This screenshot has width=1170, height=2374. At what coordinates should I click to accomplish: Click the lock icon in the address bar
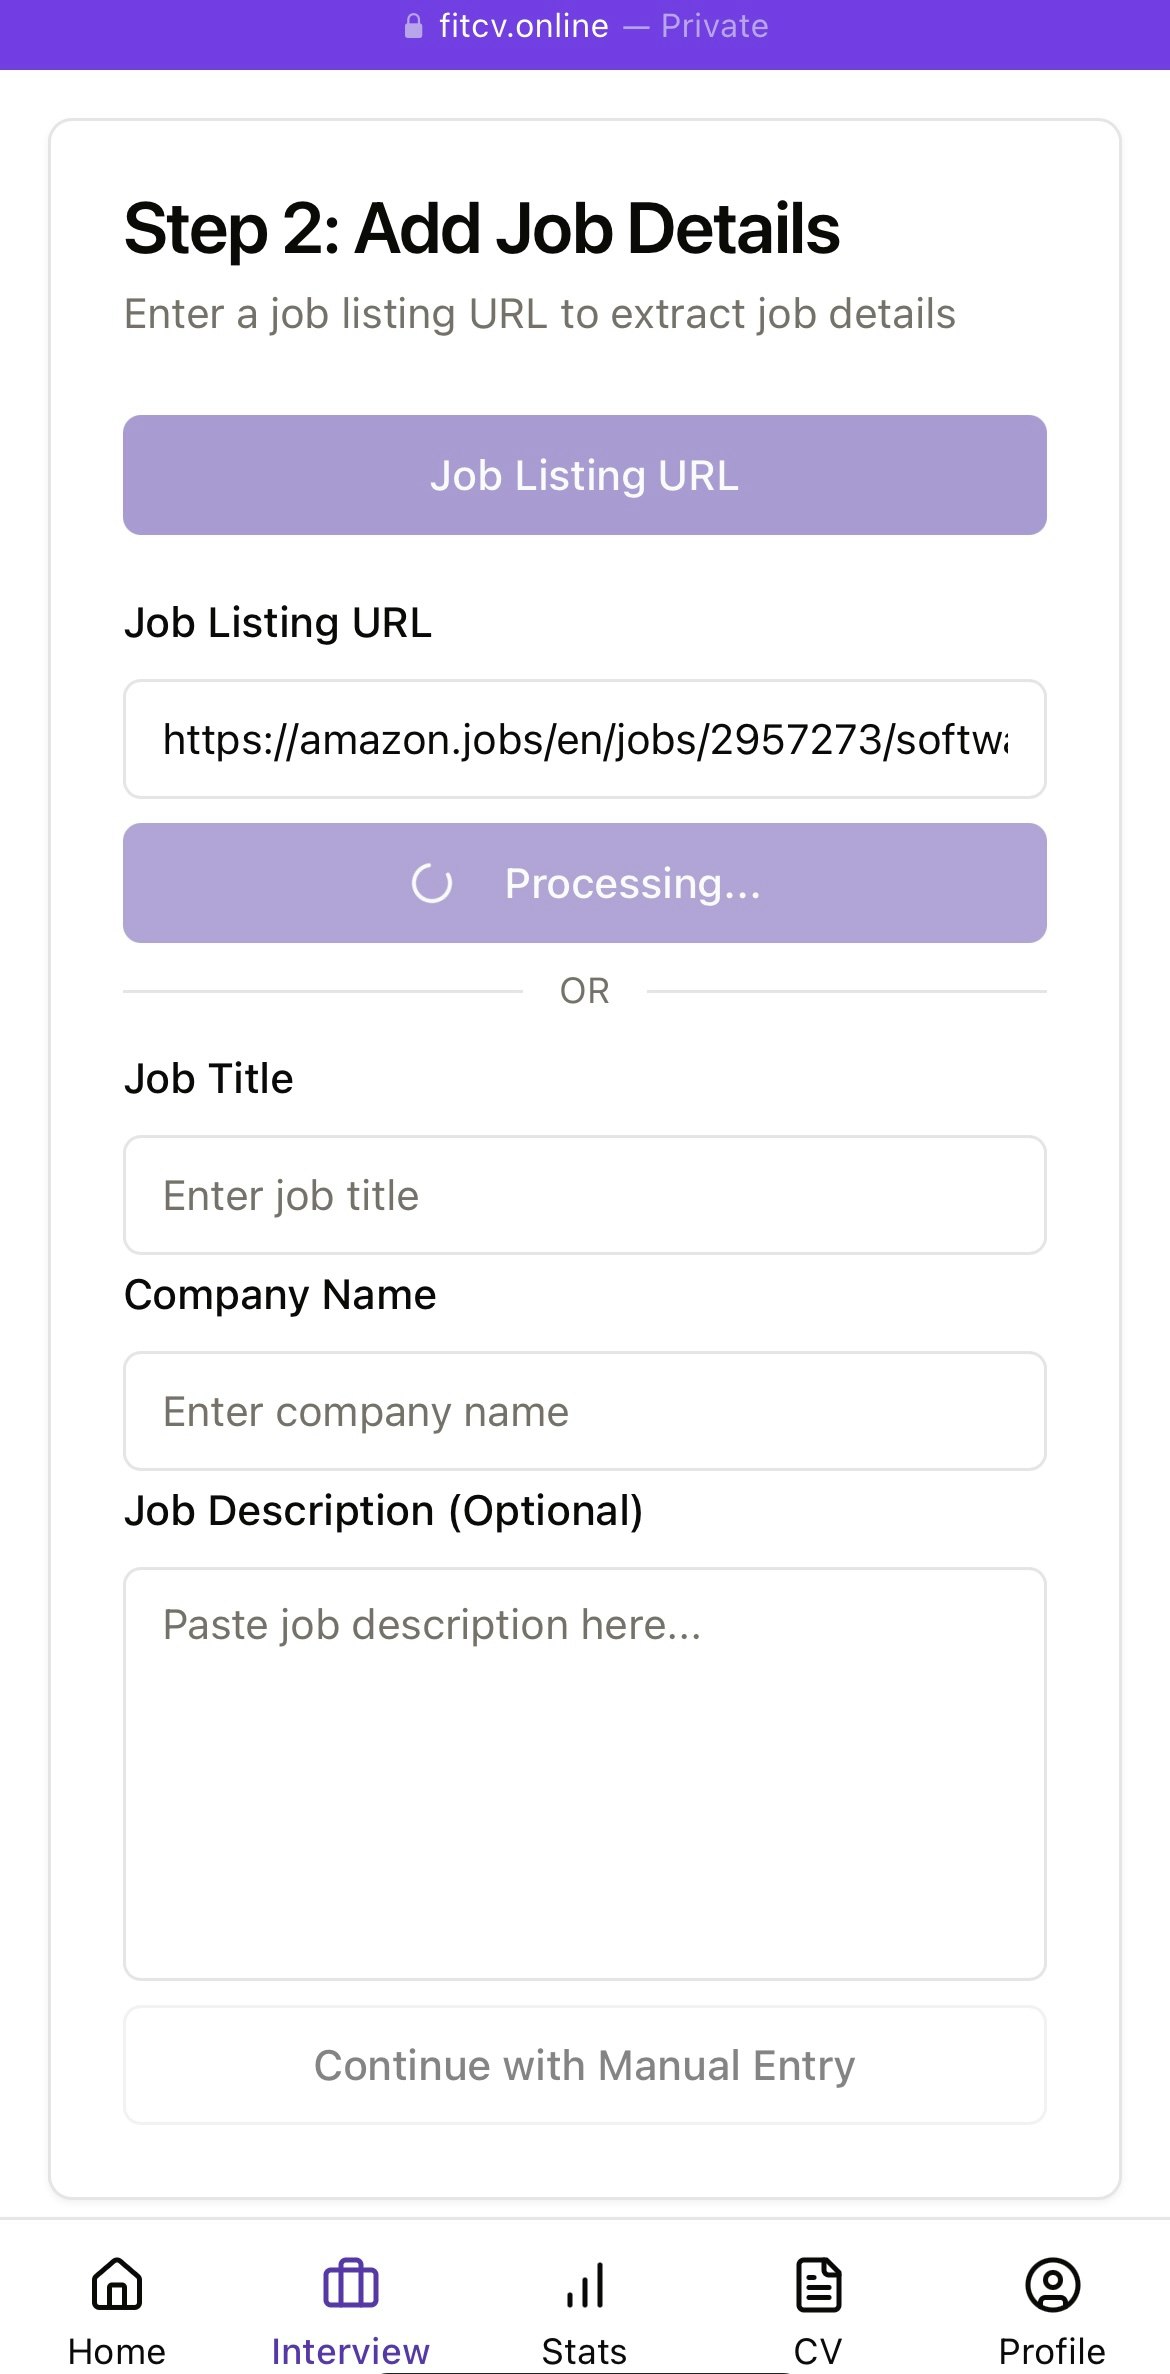[413, 26]
